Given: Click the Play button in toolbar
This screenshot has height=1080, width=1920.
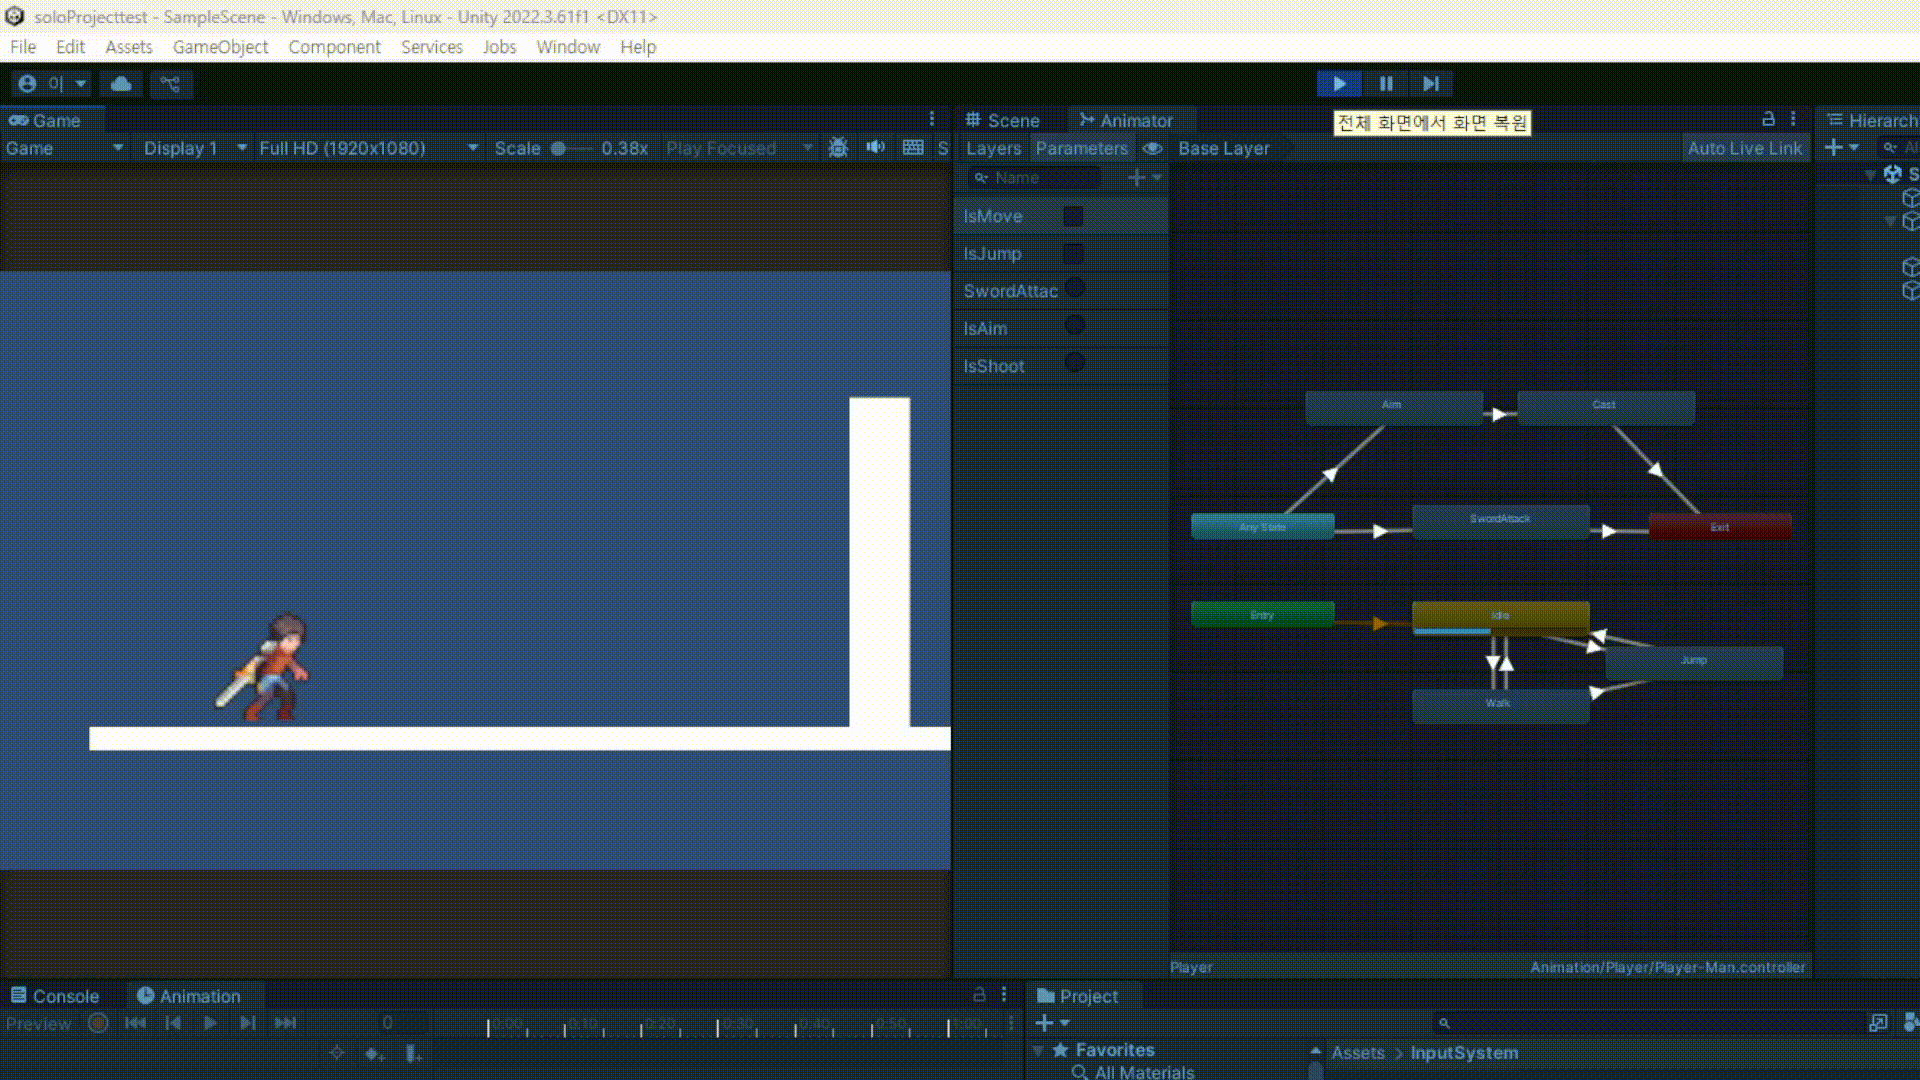Looking at the screenshot, I should [1339, 84].
